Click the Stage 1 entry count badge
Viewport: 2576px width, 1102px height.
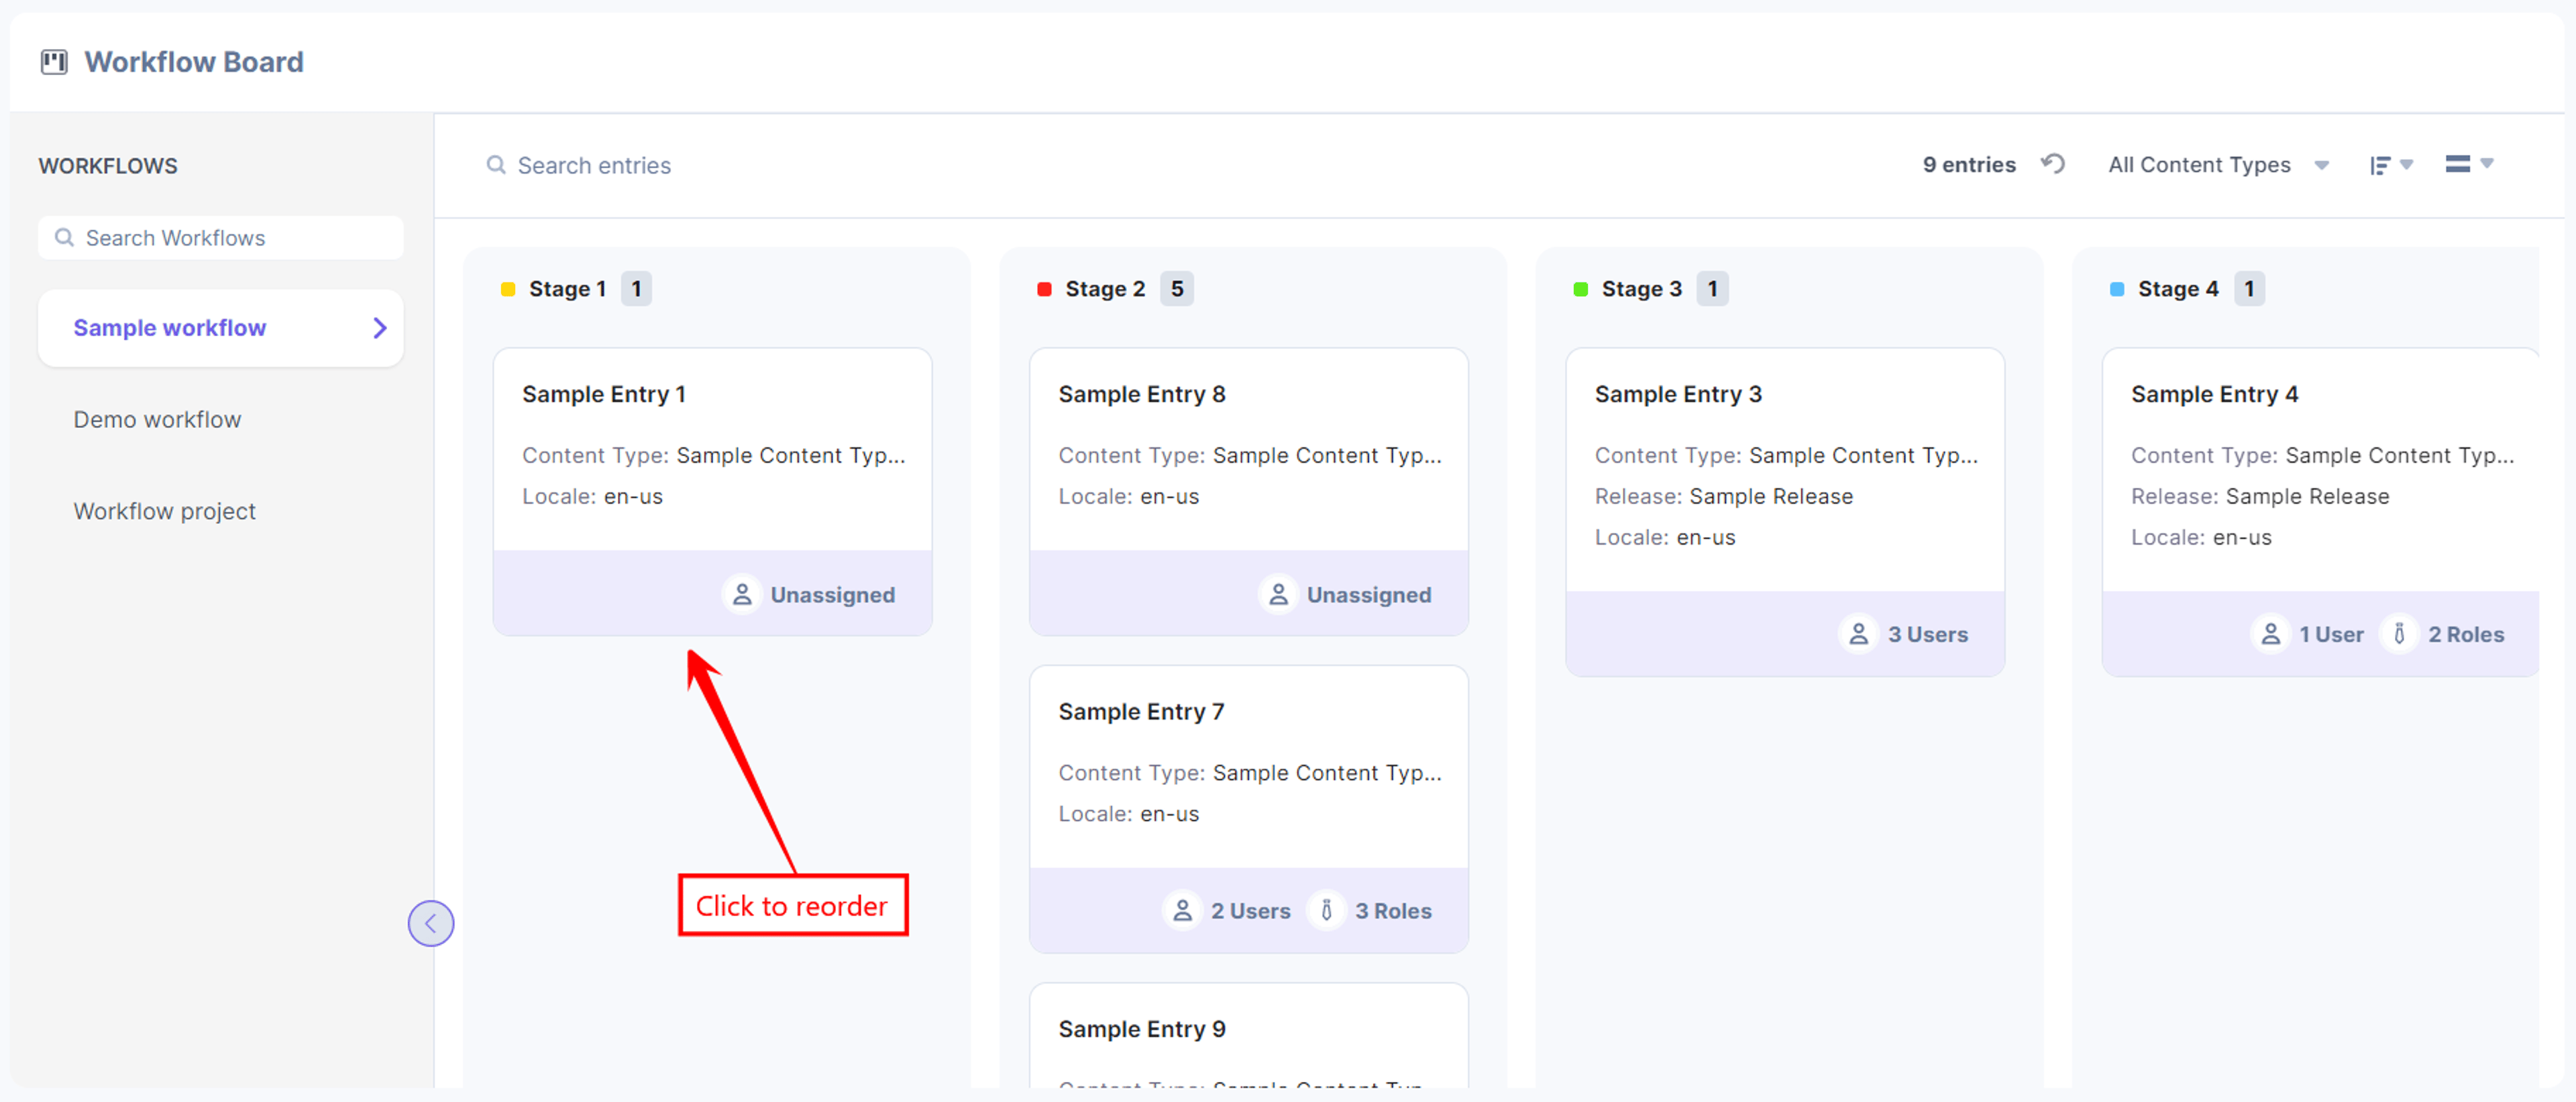click(636, 289)
